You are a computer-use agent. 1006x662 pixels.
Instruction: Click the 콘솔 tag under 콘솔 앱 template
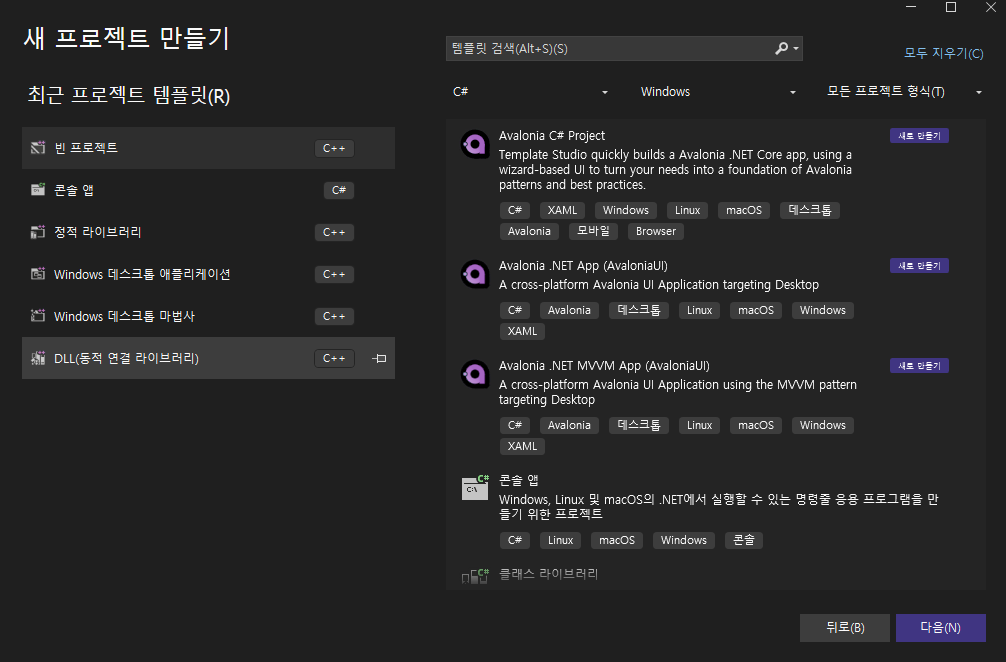(744, 540)
